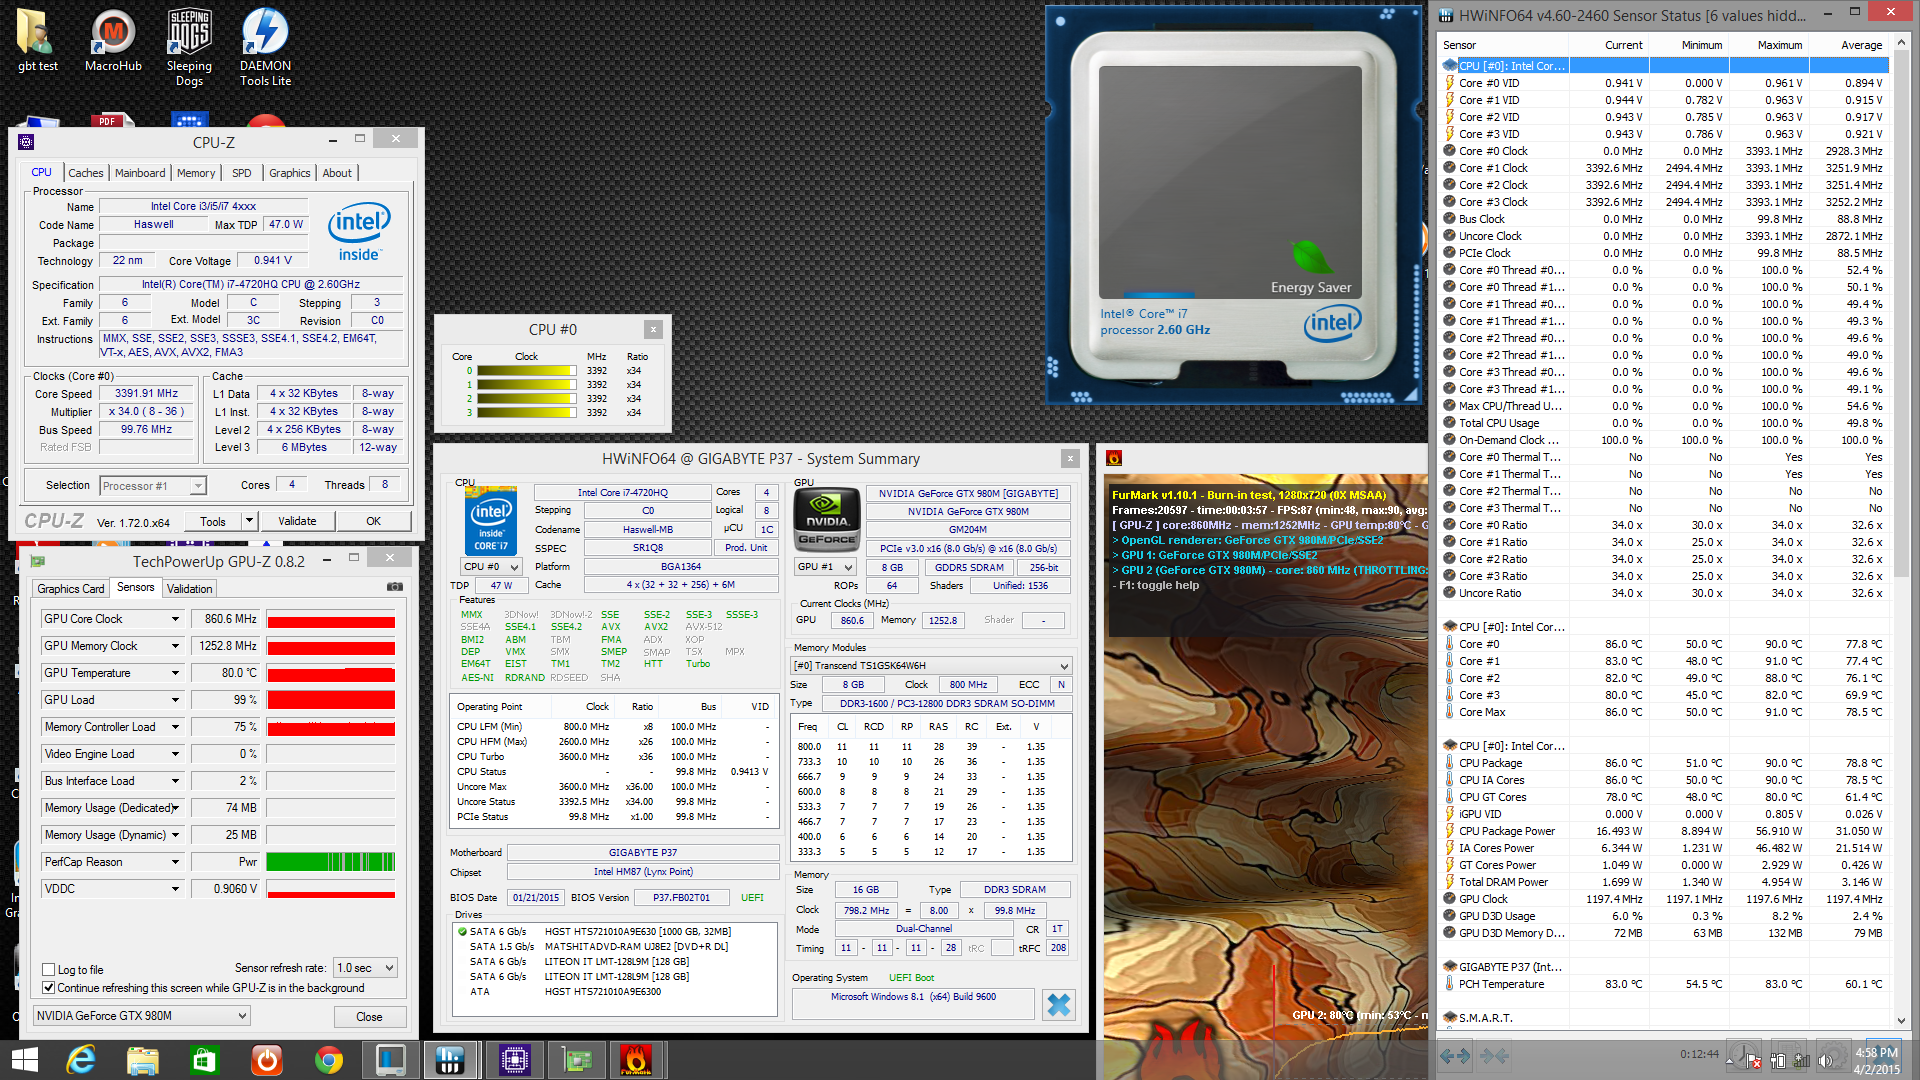Click the Intel Core i7 logo in System Summary
Viewport: 1920px width, 1080px height.
[491, 520]
